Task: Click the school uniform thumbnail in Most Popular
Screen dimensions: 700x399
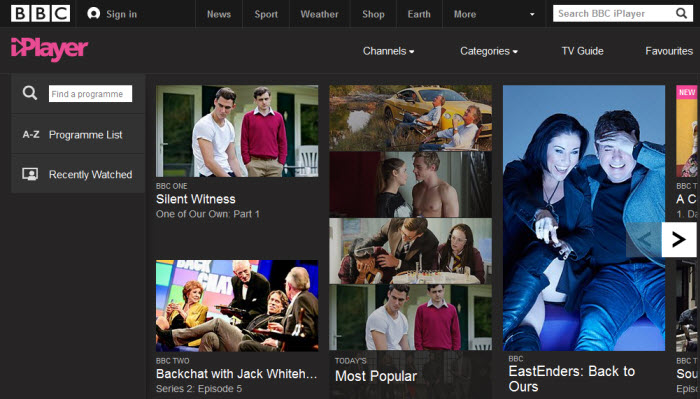Action: pyautogui.click(x=410, y=251)
